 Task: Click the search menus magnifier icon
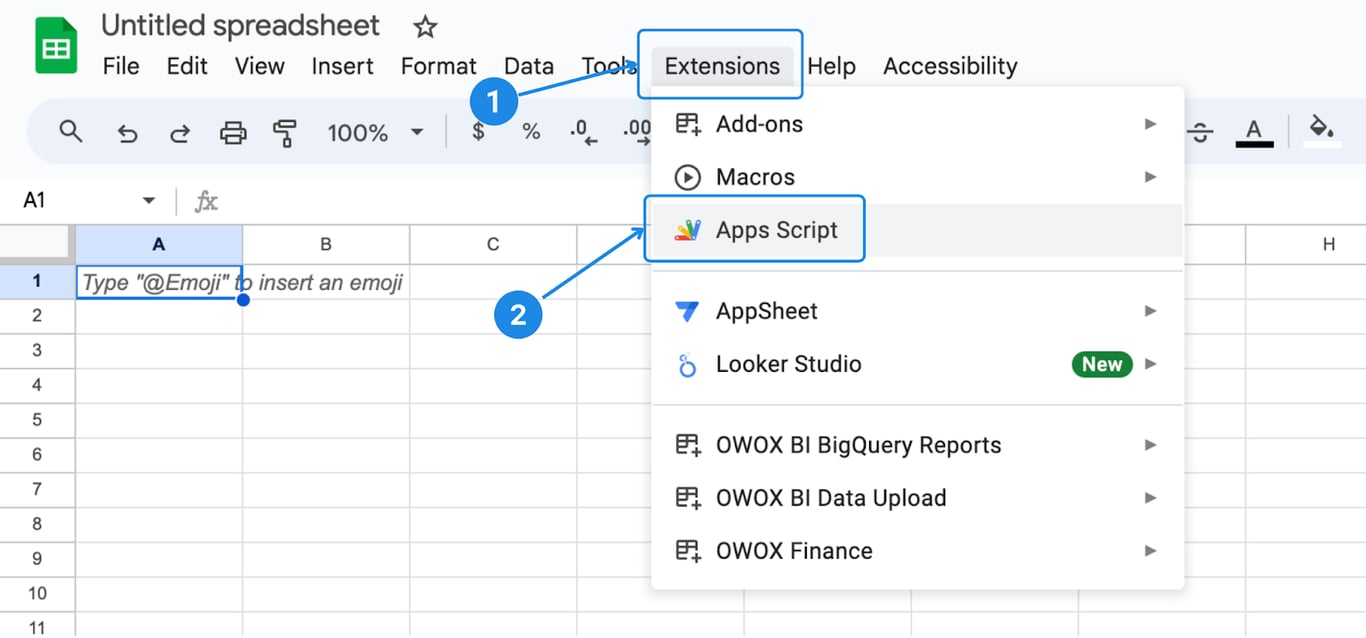click(70, 131)
